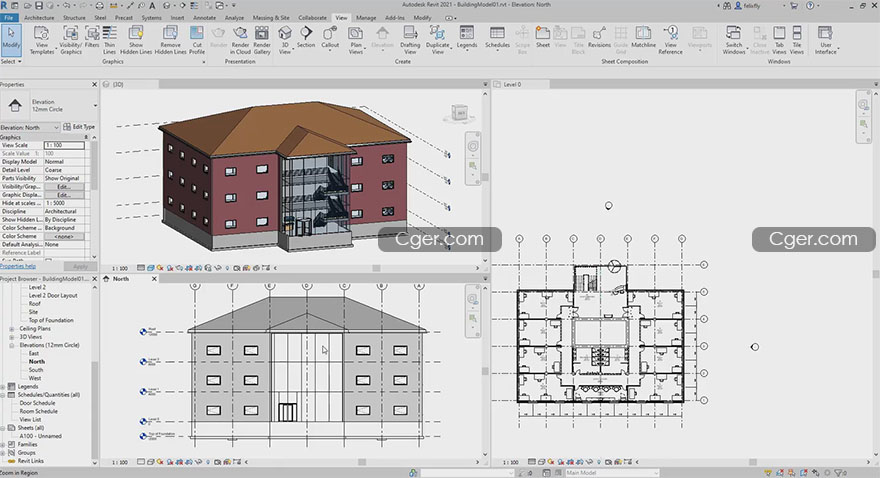
Task: Open the Schedules tool
Action: point(497,37)
